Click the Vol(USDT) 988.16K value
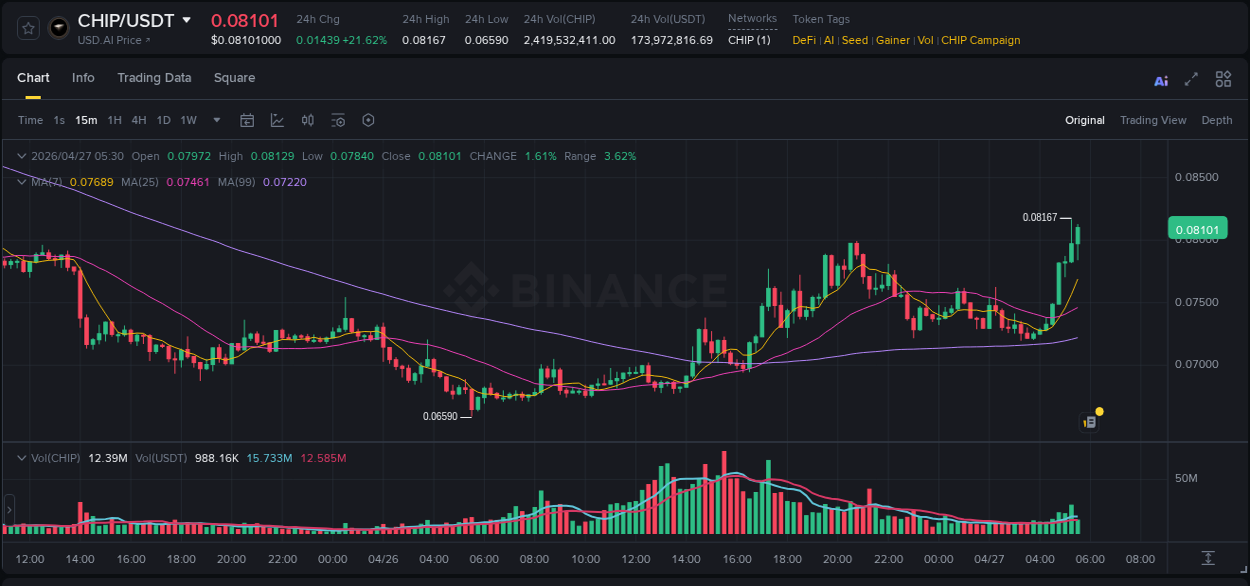This screenshot has height=586, width=1250. [x=215, y=458]
